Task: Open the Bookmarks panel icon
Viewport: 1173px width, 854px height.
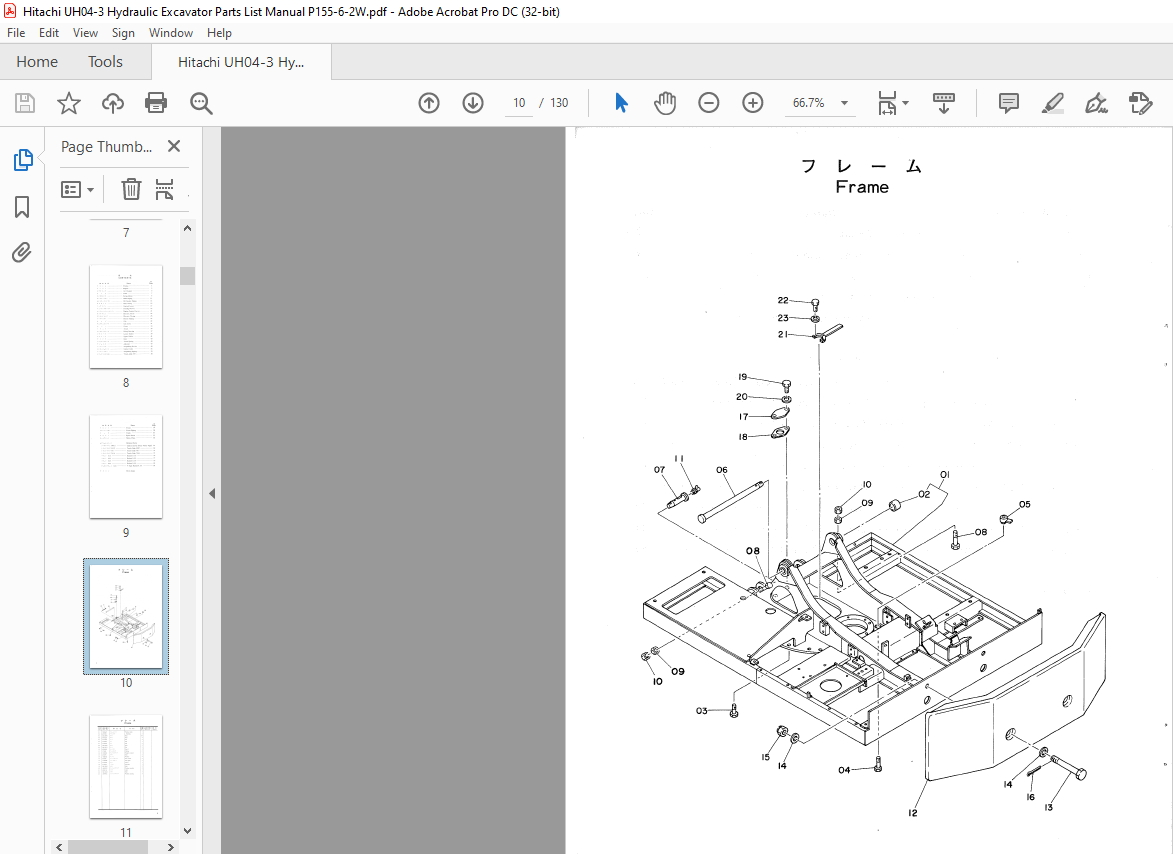Action: [x=22, y=207]
